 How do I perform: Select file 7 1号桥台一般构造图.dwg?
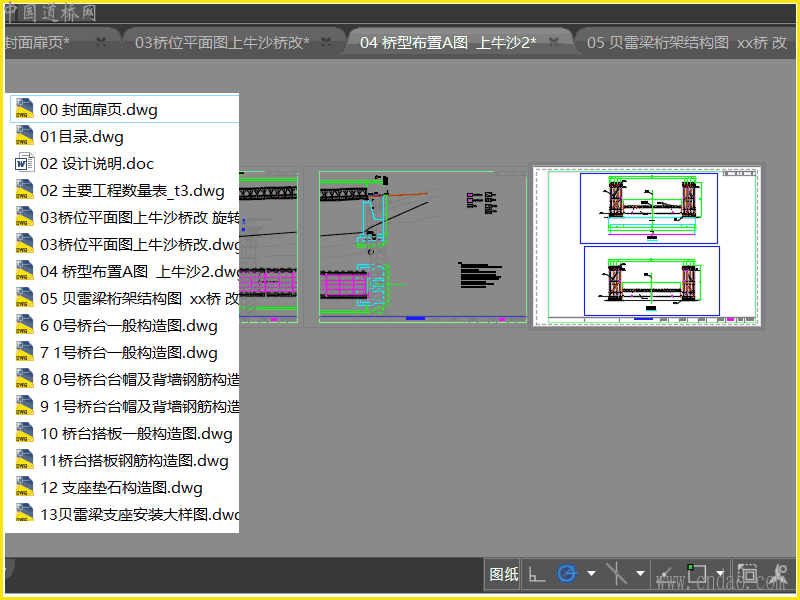pos(124,353)
